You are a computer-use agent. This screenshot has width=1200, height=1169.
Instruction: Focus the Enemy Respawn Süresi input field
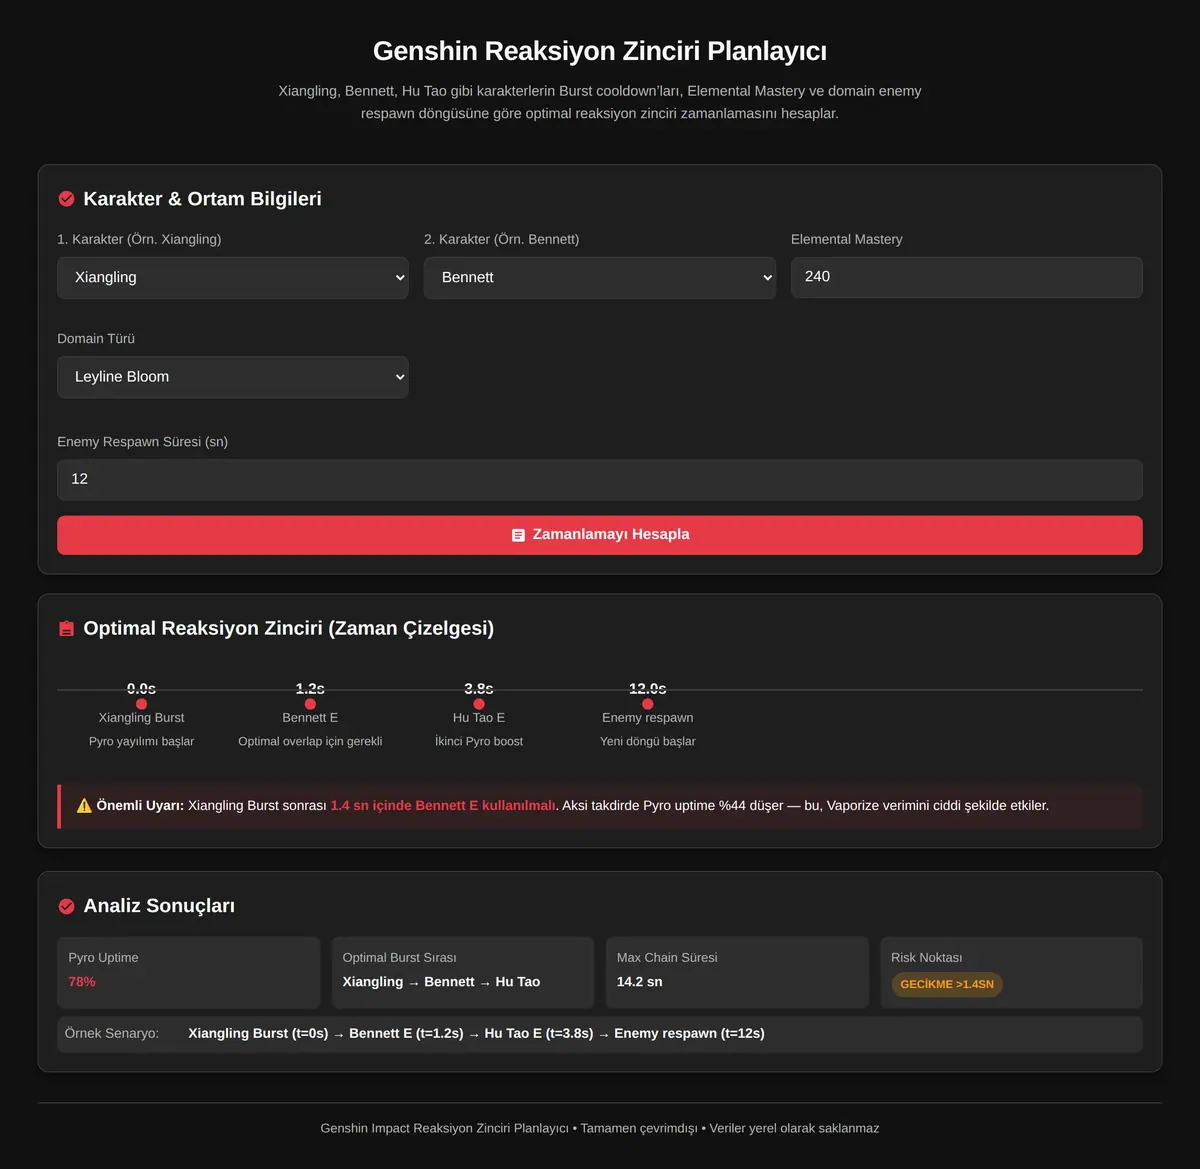click(600, 480)
